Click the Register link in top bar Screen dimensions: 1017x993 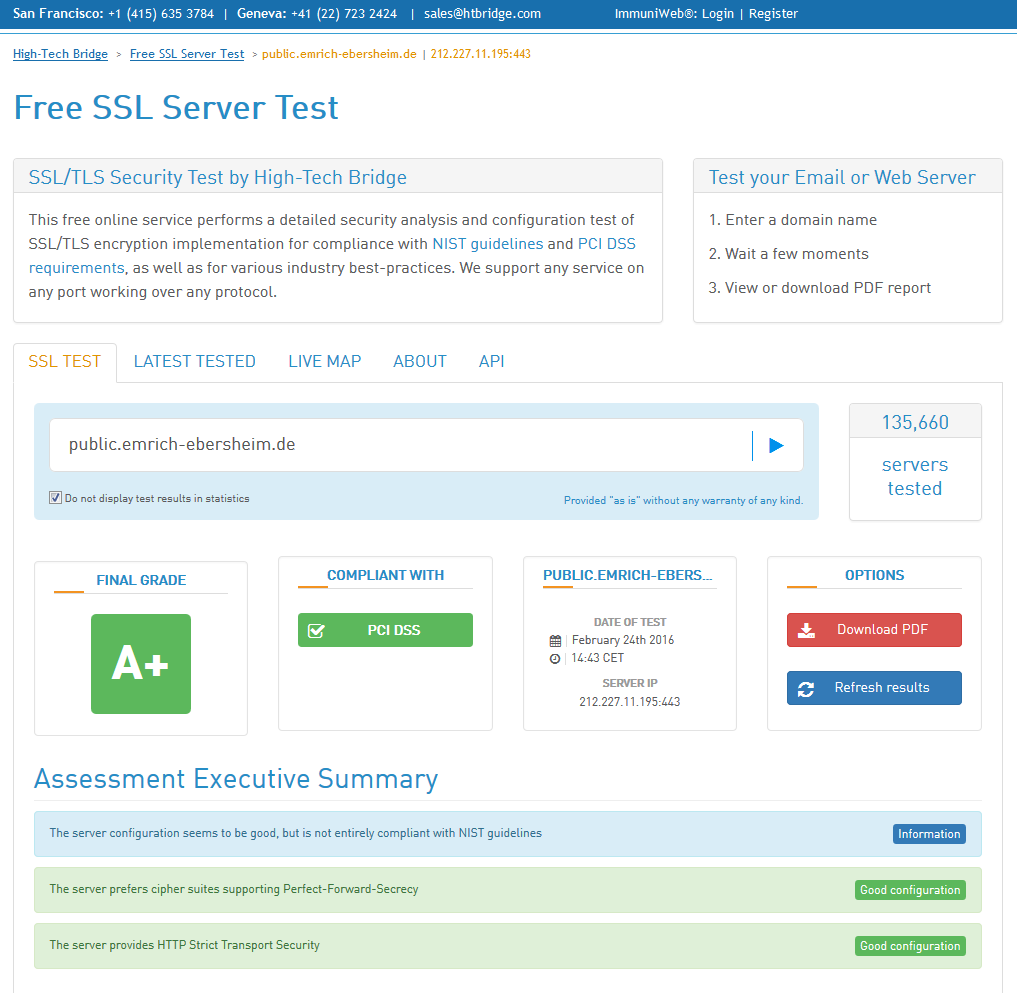pyautogui.click(x=773, y=14)
